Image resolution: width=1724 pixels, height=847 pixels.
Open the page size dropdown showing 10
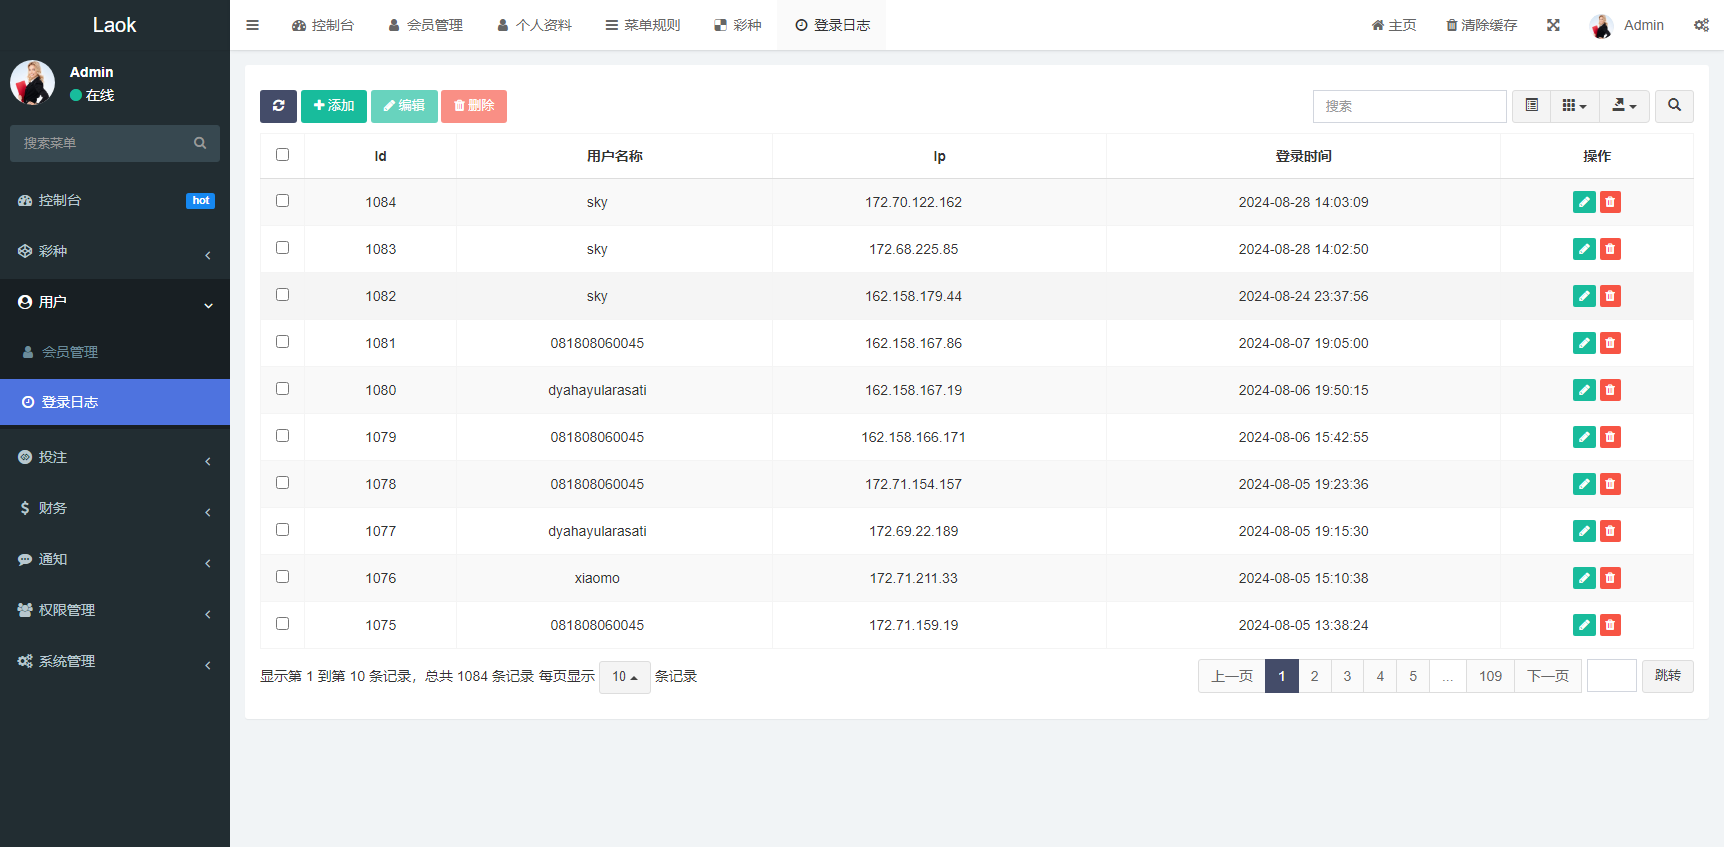pyautogui.click(x=624, y=677)
